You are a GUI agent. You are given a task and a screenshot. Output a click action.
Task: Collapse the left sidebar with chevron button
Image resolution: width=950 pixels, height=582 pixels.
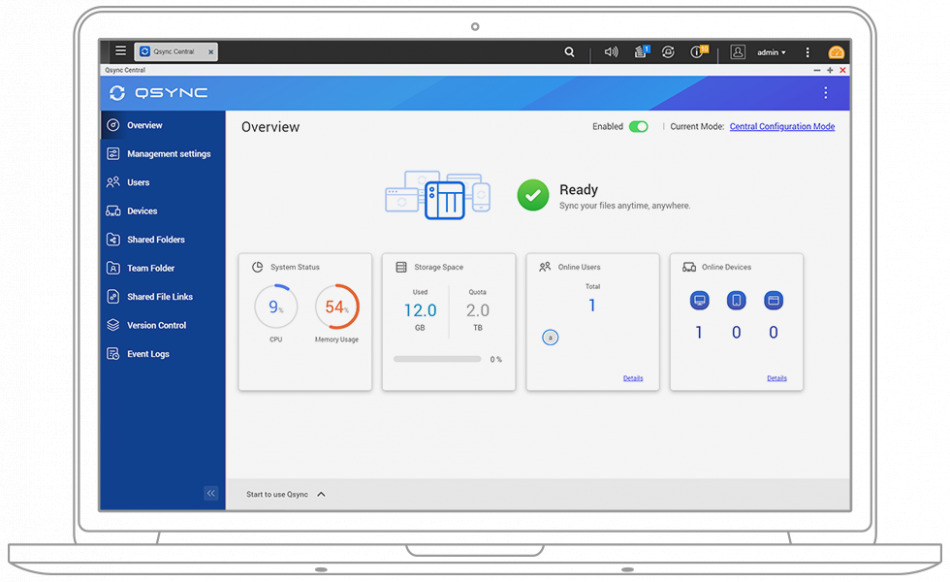pos(211,493)
